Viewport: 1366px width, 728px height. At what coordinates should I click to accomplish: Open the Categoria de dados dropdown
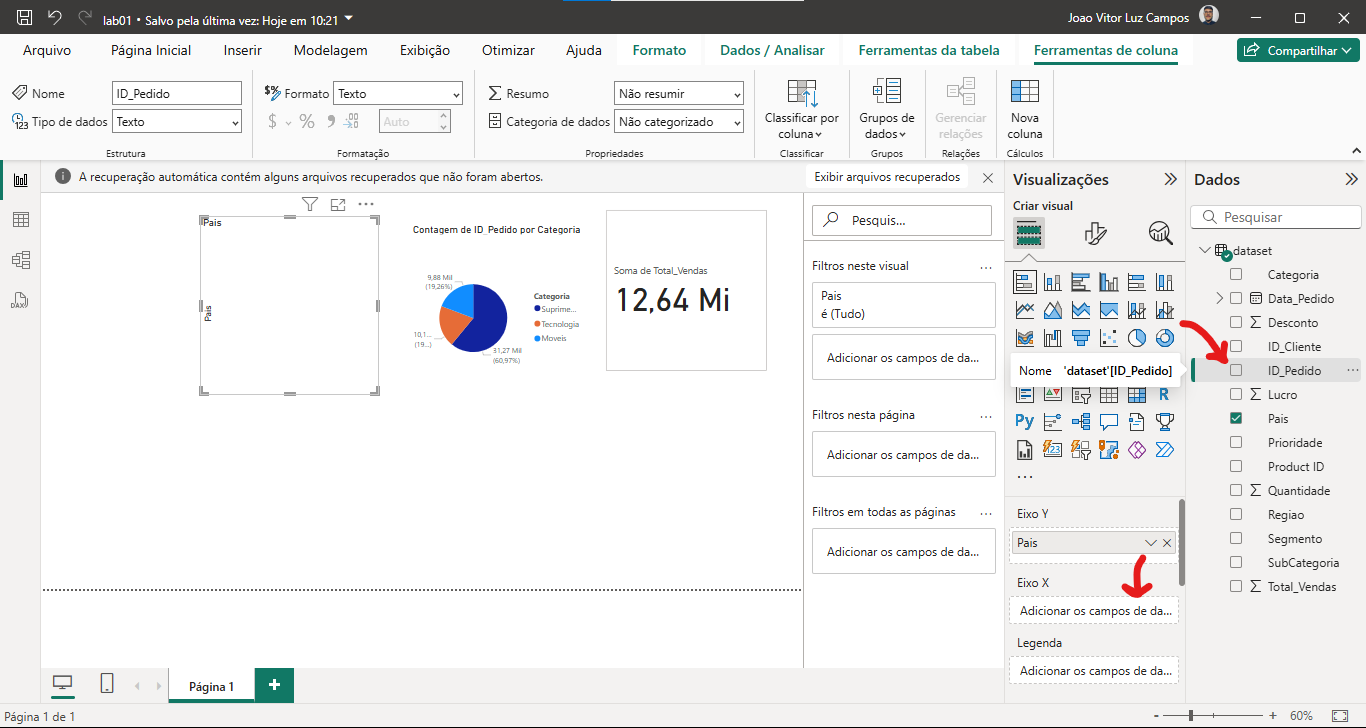(679, 122)
